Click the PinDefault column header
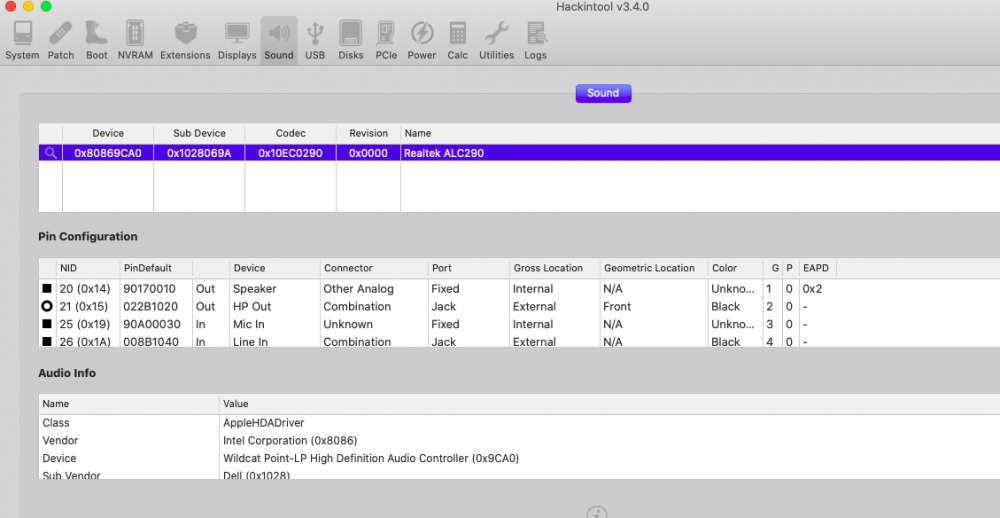 [x=156, y=268]
